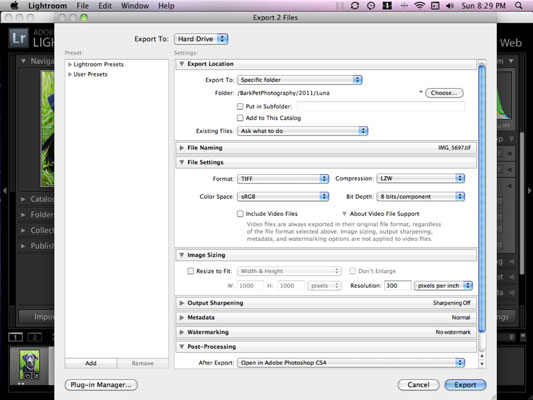Open the Help menu
This screenshot has width=533, height=400.
click(x=166, y=6)
